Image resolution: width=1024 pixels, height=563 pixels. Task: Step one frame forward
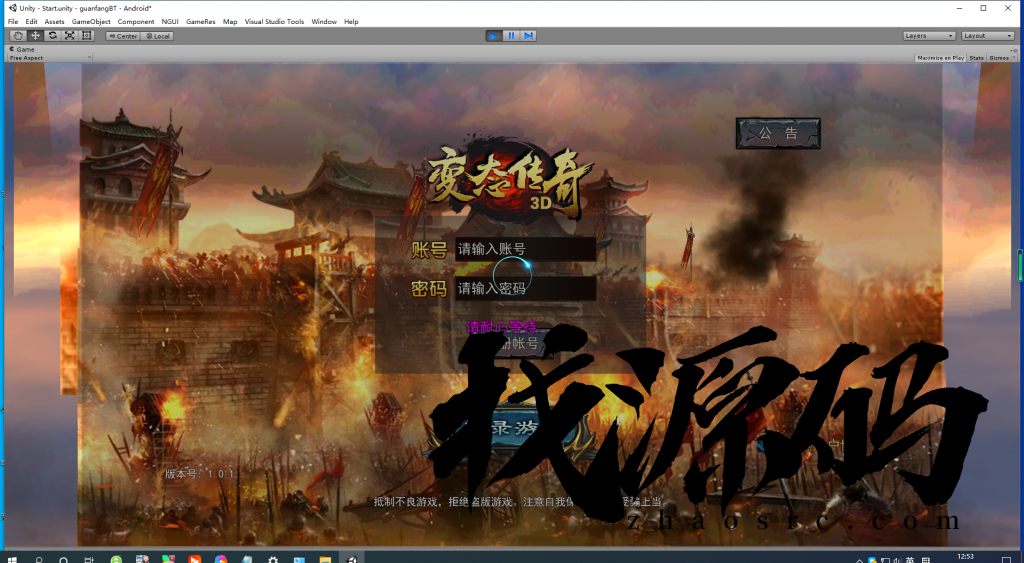point(528,36)
